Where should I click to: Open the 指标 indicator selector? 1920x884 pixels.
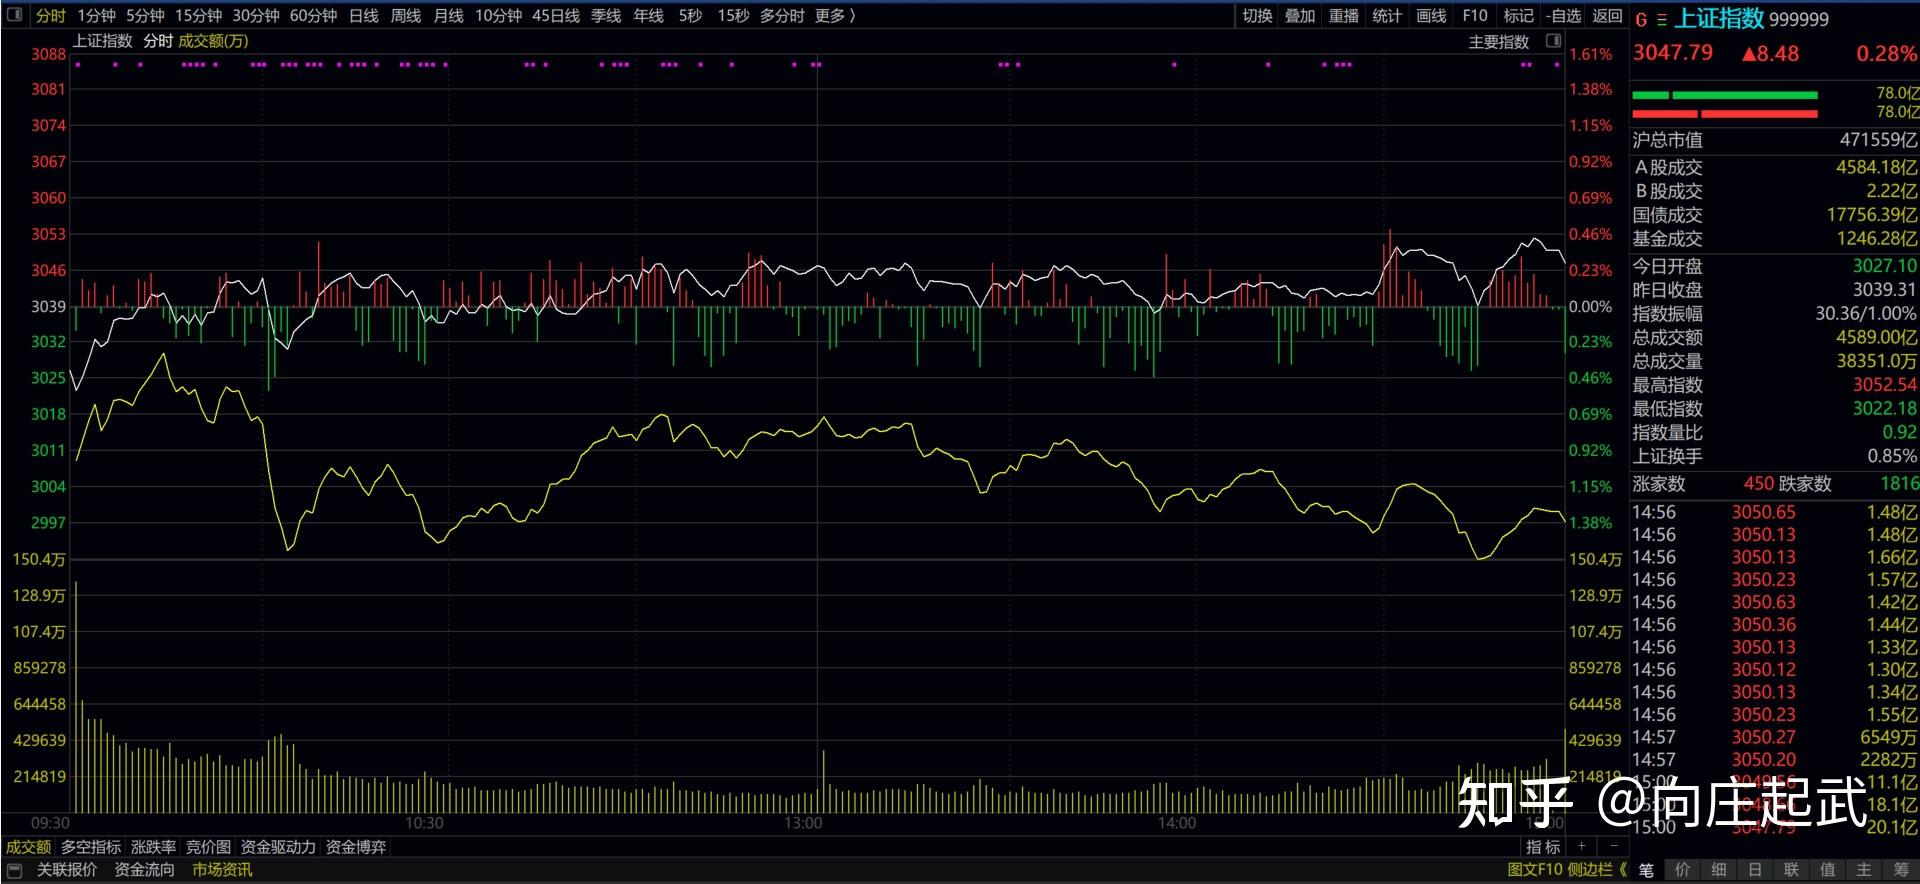pyautogui.click(x=1542, y=847)
